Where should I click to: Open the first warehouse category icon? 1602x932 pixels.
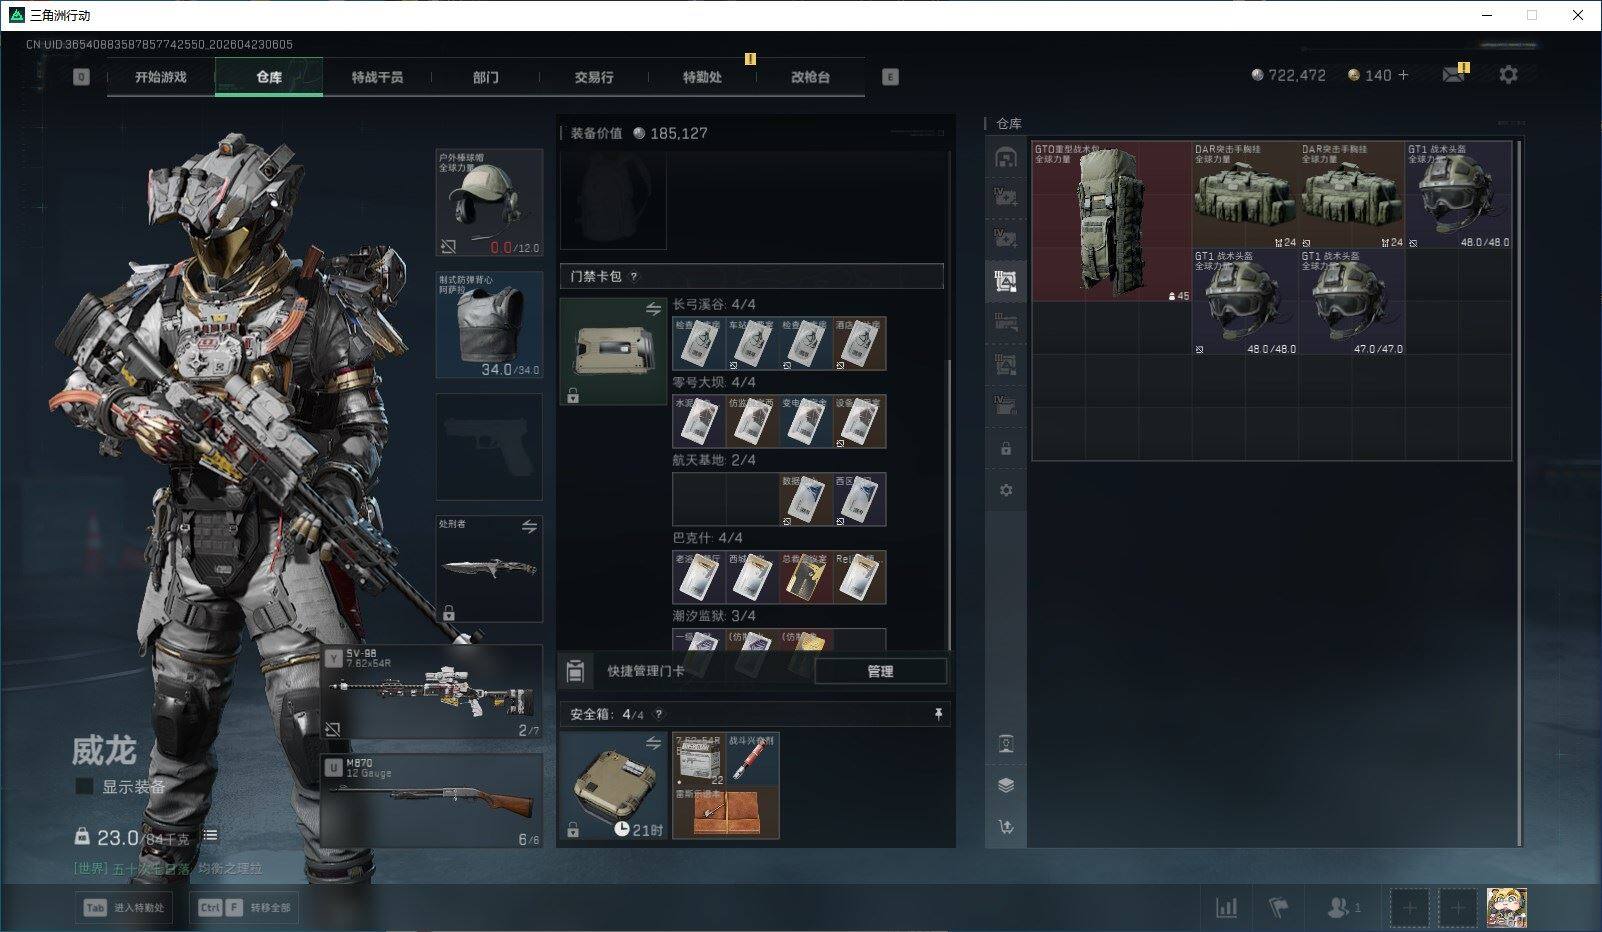(x=1006, y=157)
